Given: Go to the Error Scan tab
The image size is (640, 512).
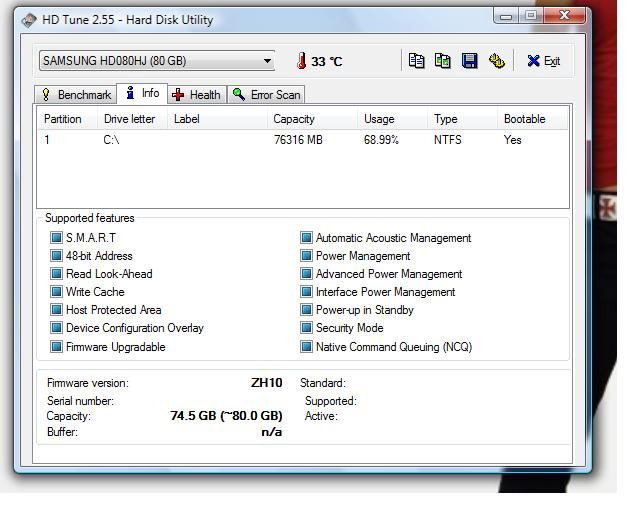Looking at the screenshot, I should 266,95.
